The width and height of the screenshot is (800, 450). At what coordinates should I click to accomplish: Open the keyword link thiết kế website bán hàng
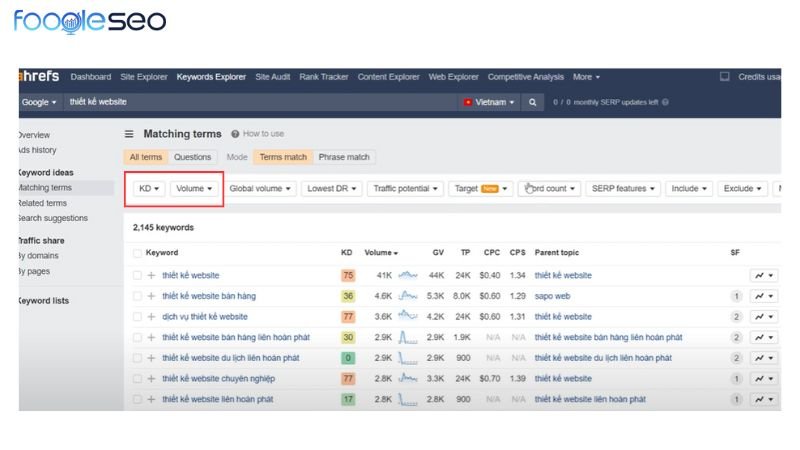coord(209,296)
